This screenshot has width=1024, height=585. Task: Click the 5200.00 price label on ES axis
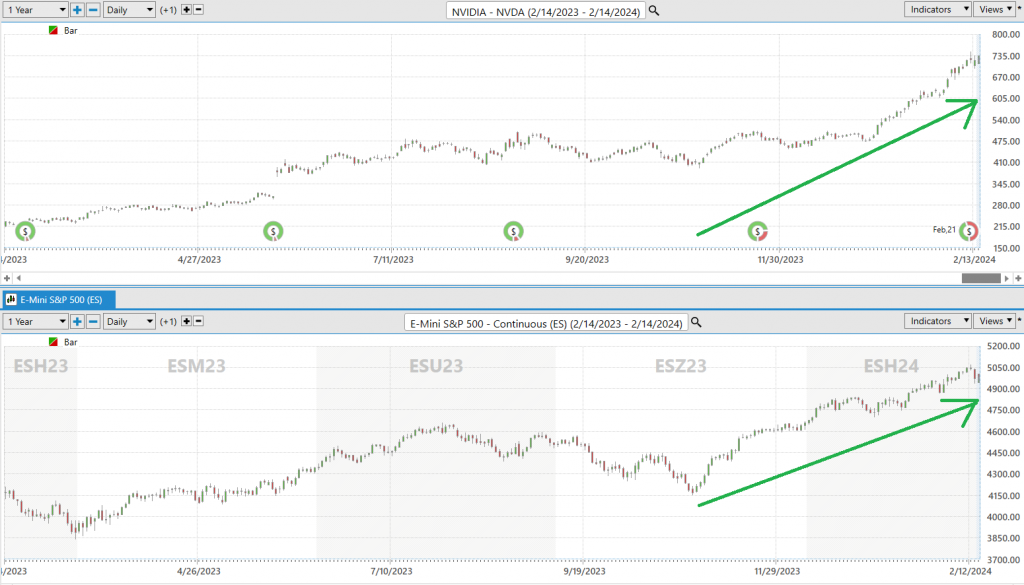point(1004,346)
